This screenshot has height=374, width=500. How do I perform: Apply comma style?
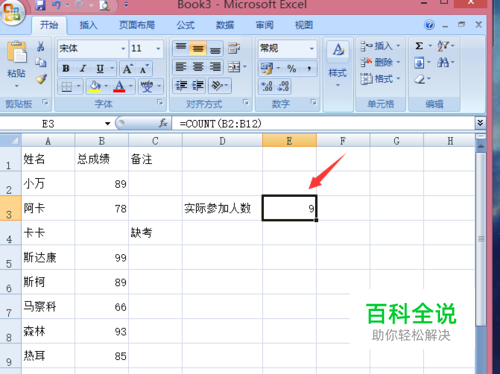coord(309,69)
